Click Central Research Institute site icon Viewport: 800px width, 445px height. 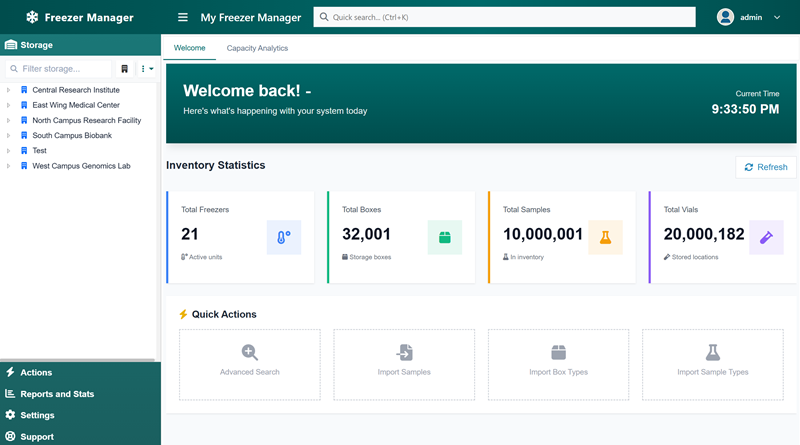[24, 90]
